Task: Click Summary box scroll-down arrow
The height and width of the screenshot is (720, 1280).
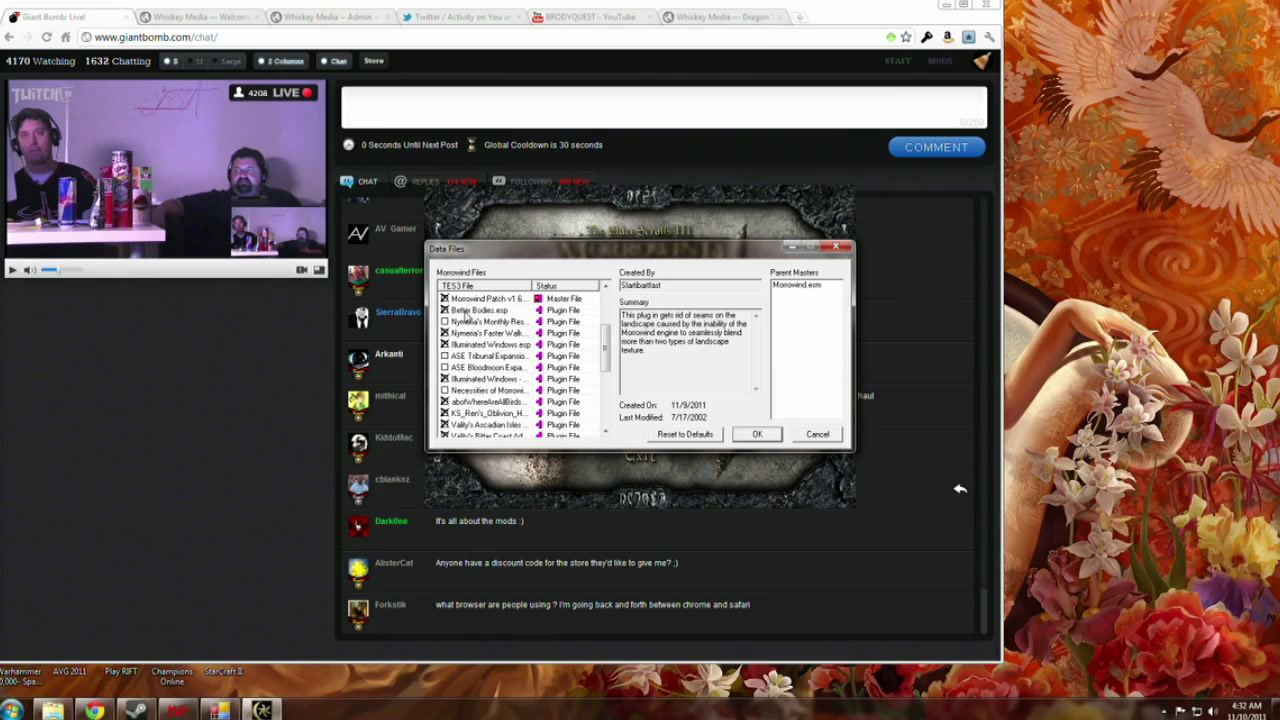Action: coord(756,388)
